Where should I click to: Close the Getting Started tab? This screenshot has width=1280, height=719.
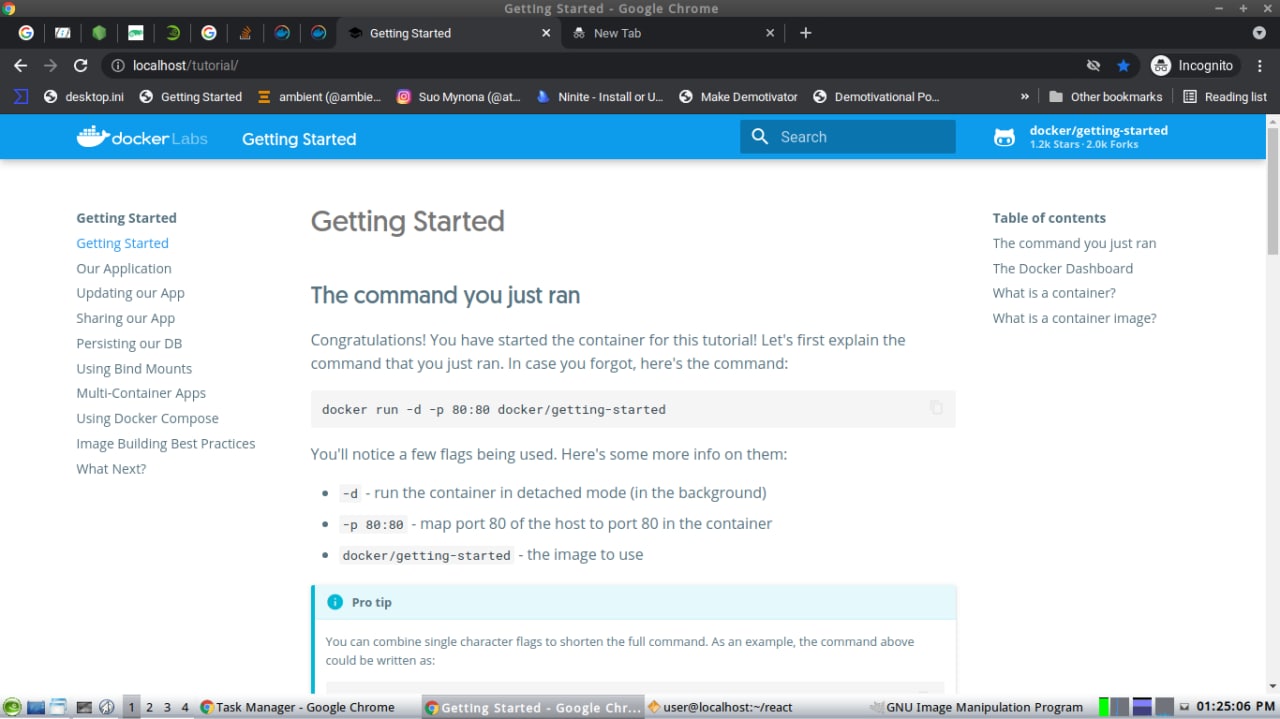[x=546, y=33]
